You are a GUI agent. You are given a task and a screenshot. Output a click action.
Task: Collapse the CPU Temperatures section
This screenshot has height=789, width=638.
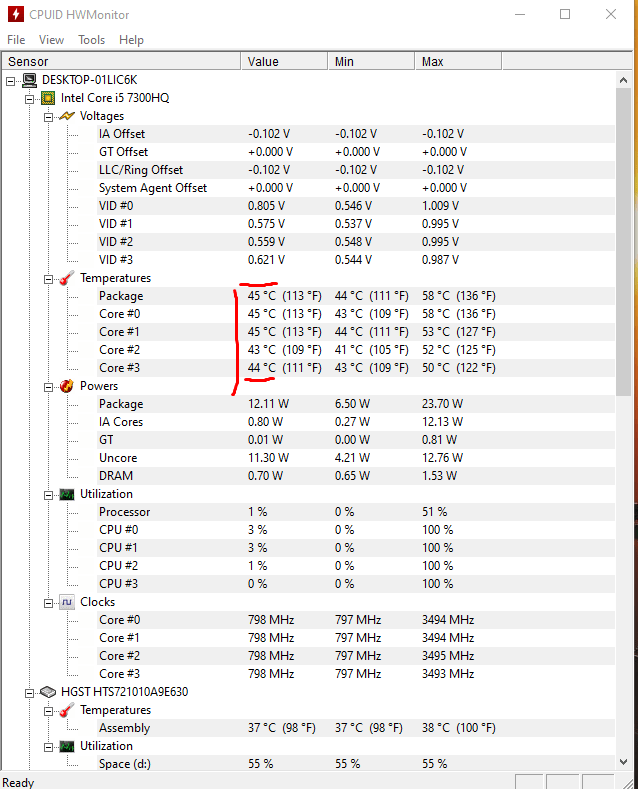point(49,279)
